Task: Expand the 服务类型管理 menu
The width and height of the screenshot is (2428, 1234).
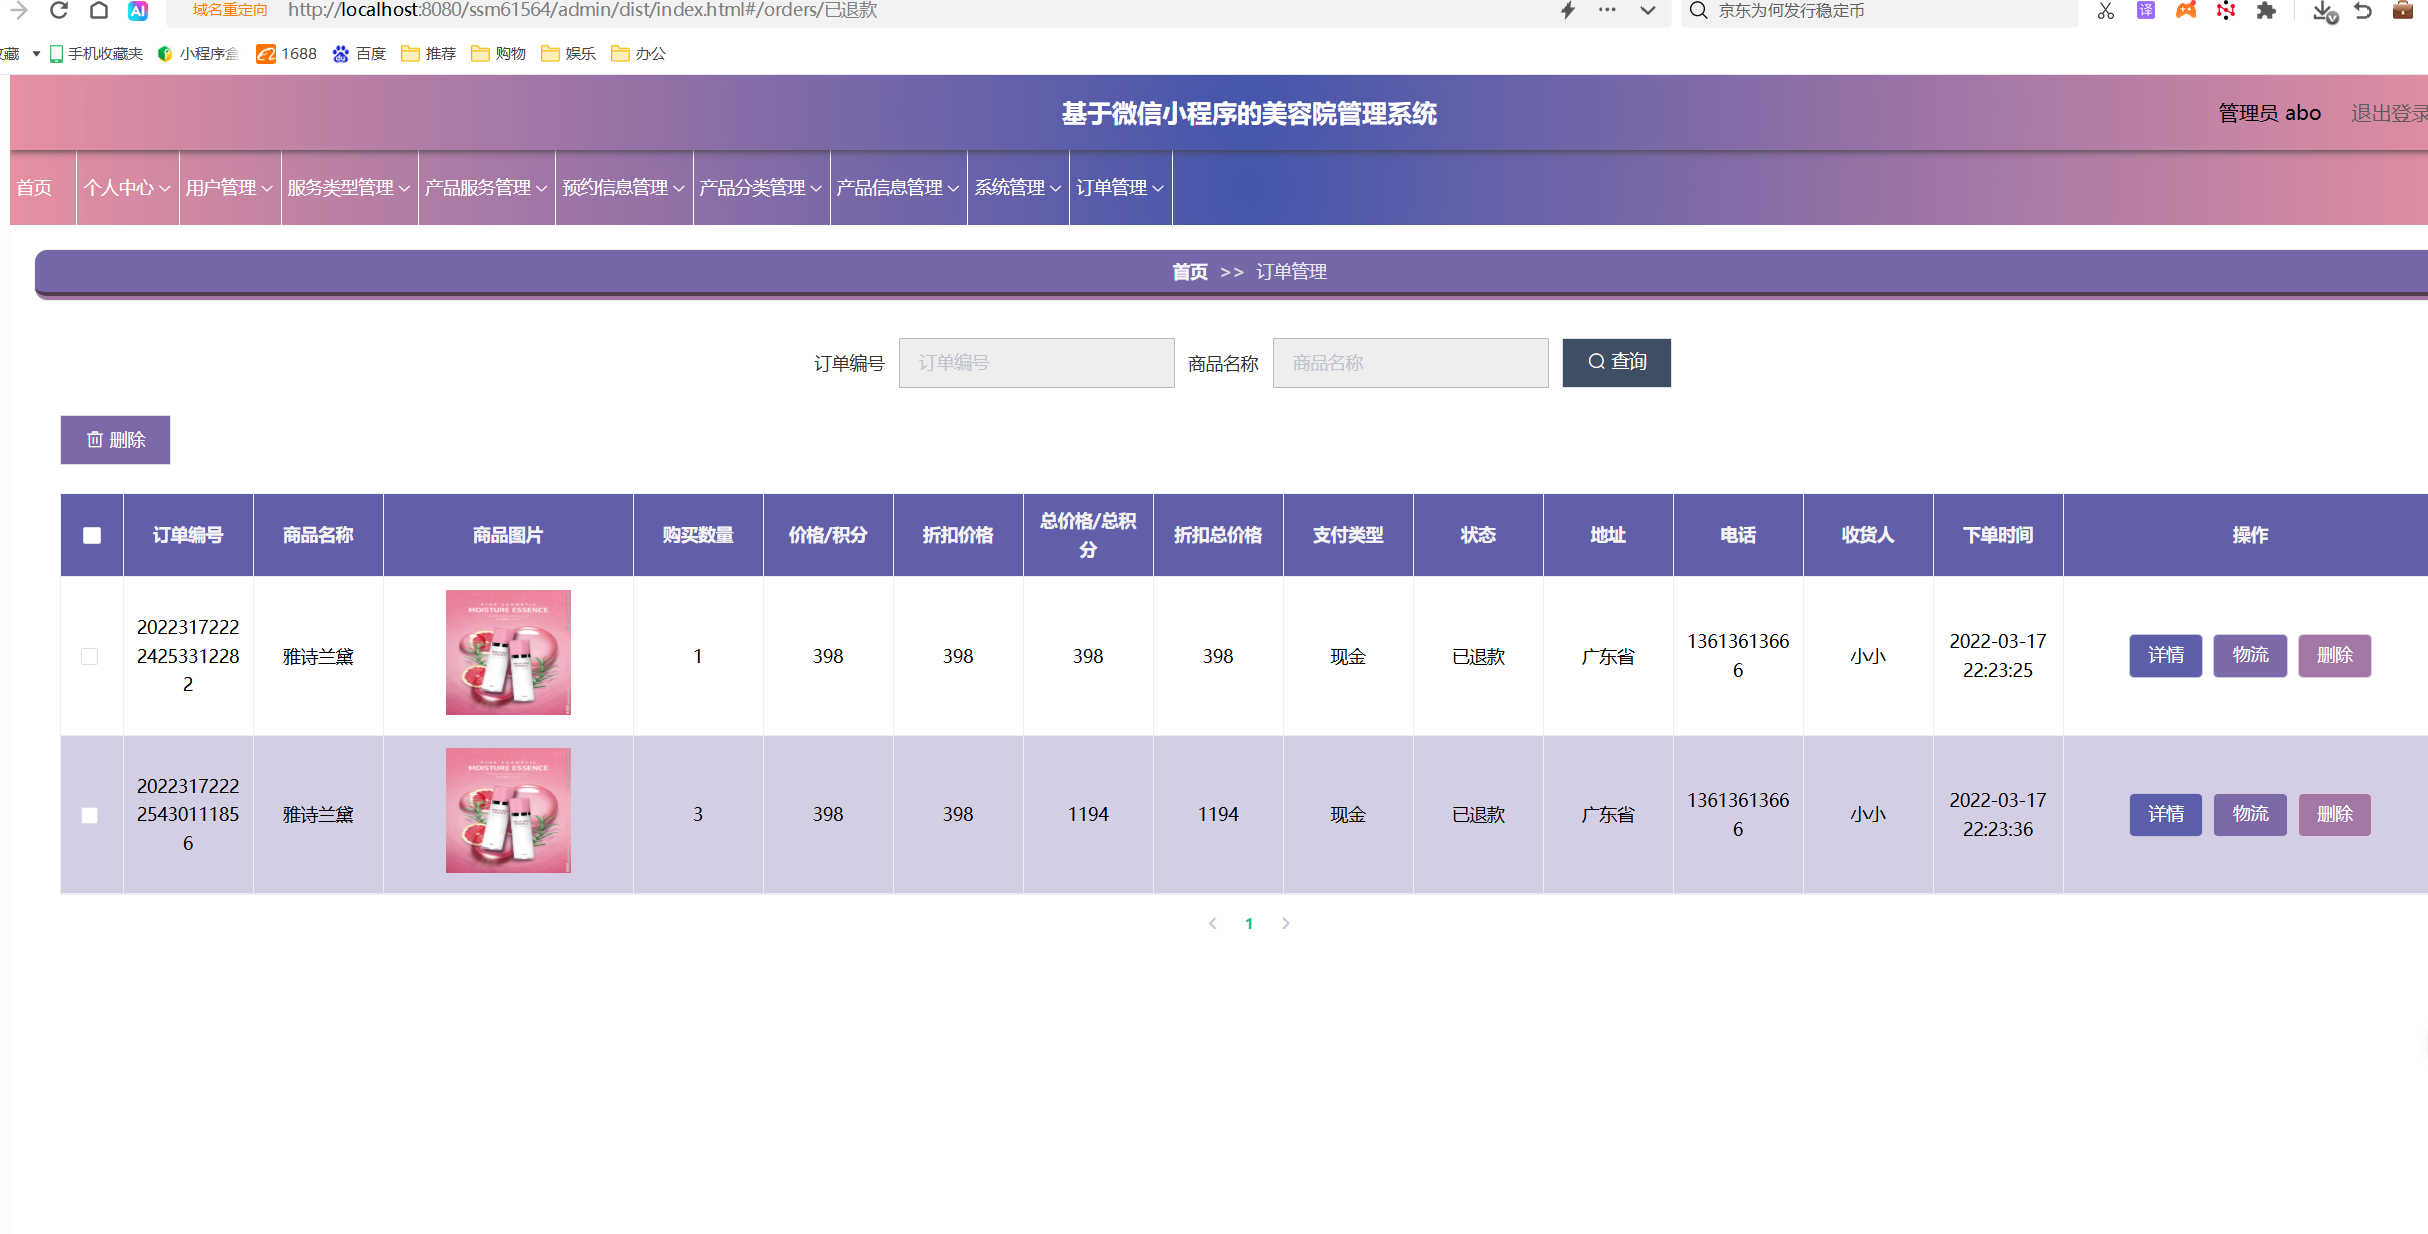Action: point(350,188)
